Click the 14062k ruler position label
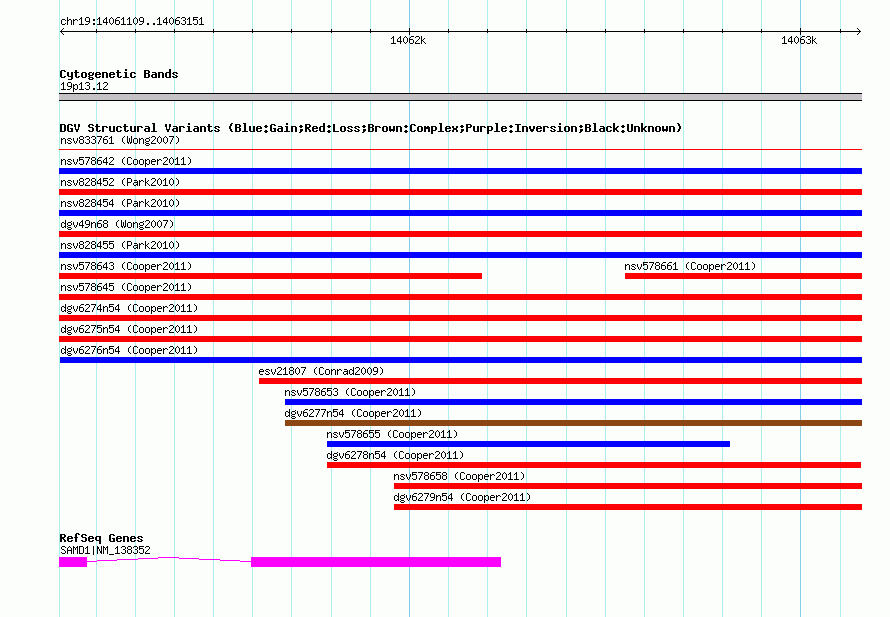The height and width of the screenshot is (617, 890). point(408,40)
